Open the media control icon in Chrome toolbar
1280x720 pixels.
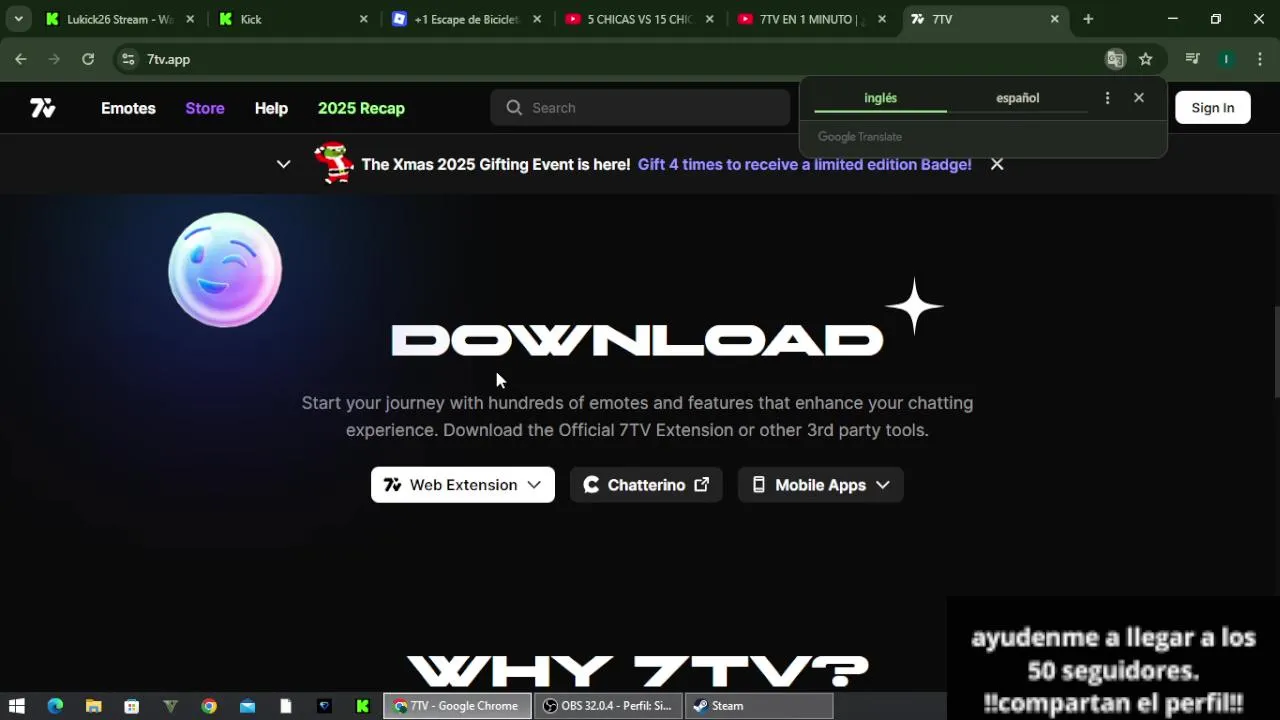tap(1192, 59)
